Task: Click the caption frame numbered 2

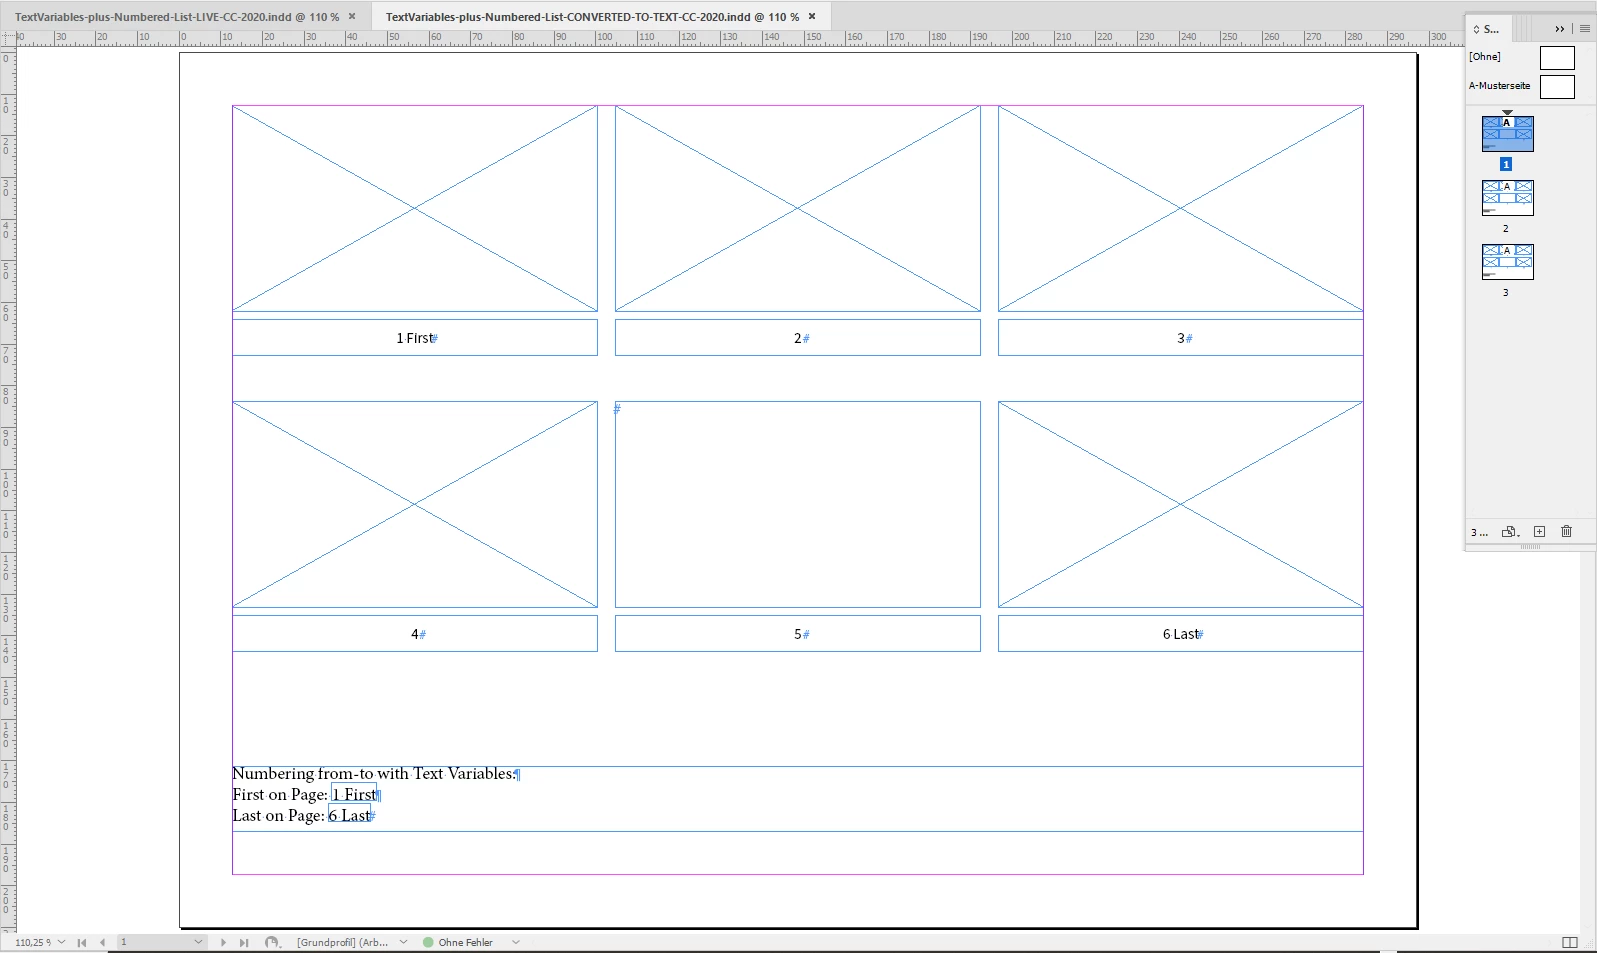Action: 798,338
